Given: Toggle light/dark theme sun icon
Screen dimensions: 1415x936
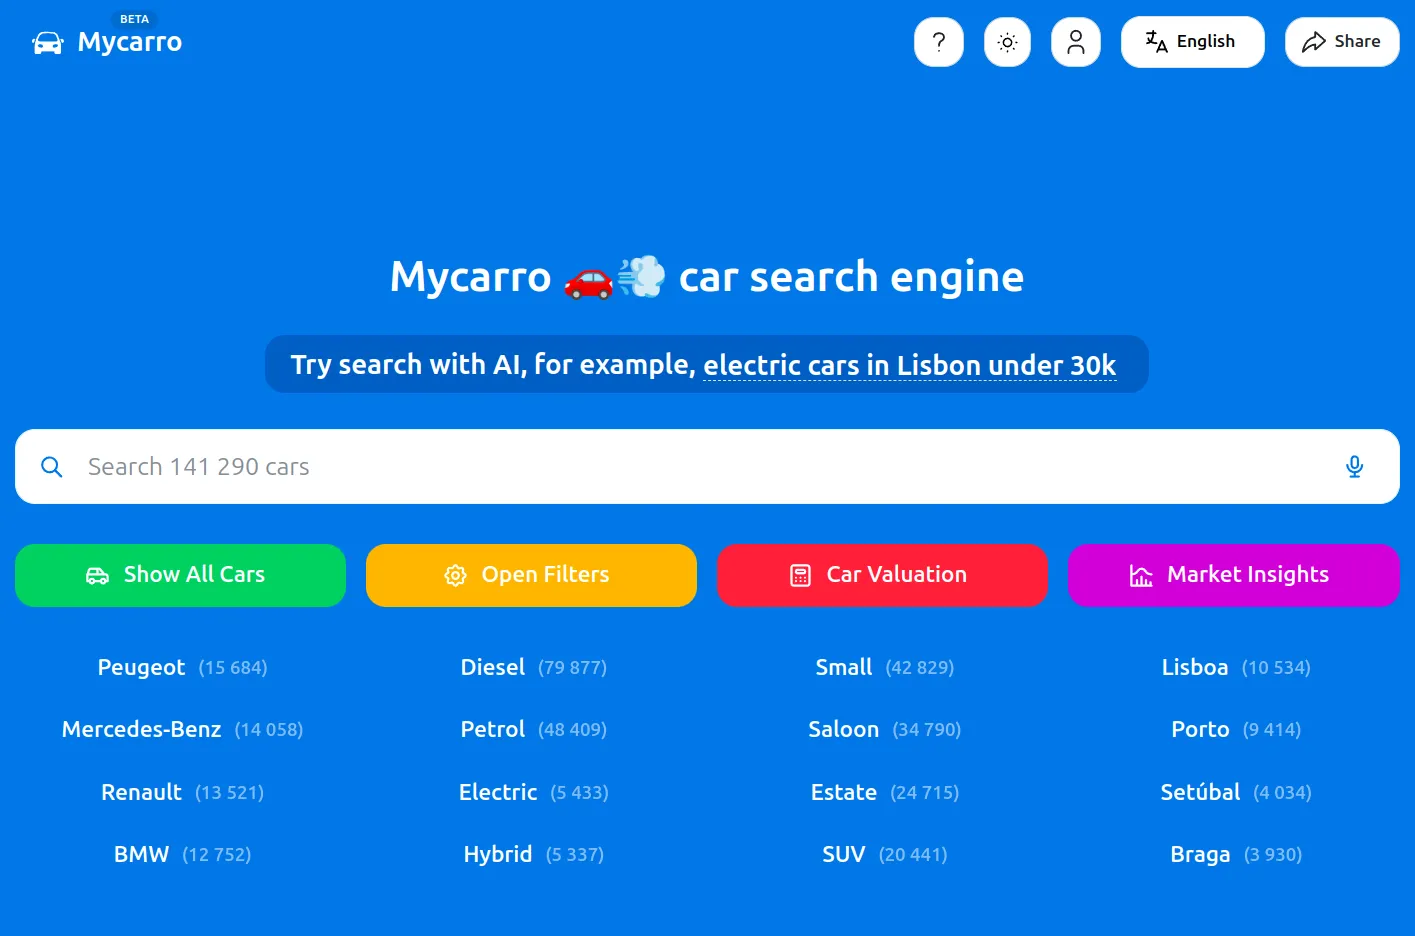Looking at the screenshot, I should [x=1007, y=42].
